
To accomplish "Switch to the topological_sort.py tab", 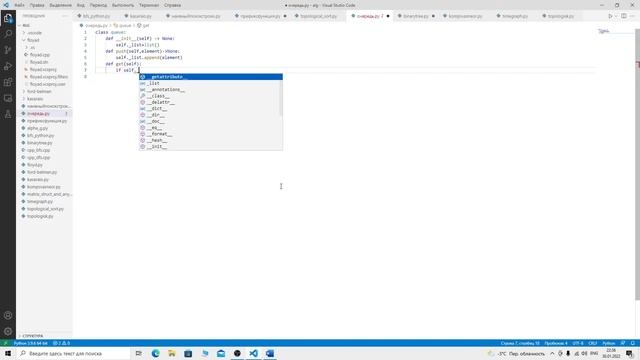I will click(318, 16).
